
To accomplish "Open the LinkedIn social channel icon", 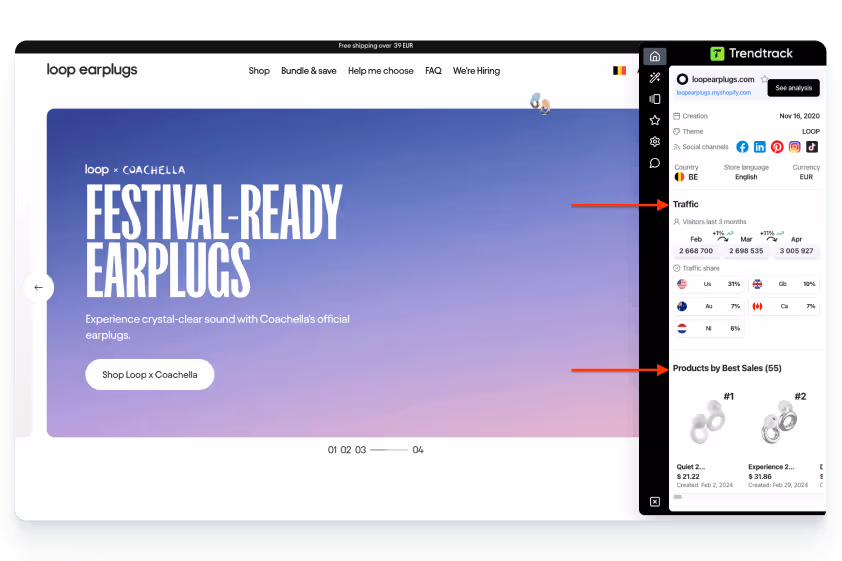I will pos(759,147).
